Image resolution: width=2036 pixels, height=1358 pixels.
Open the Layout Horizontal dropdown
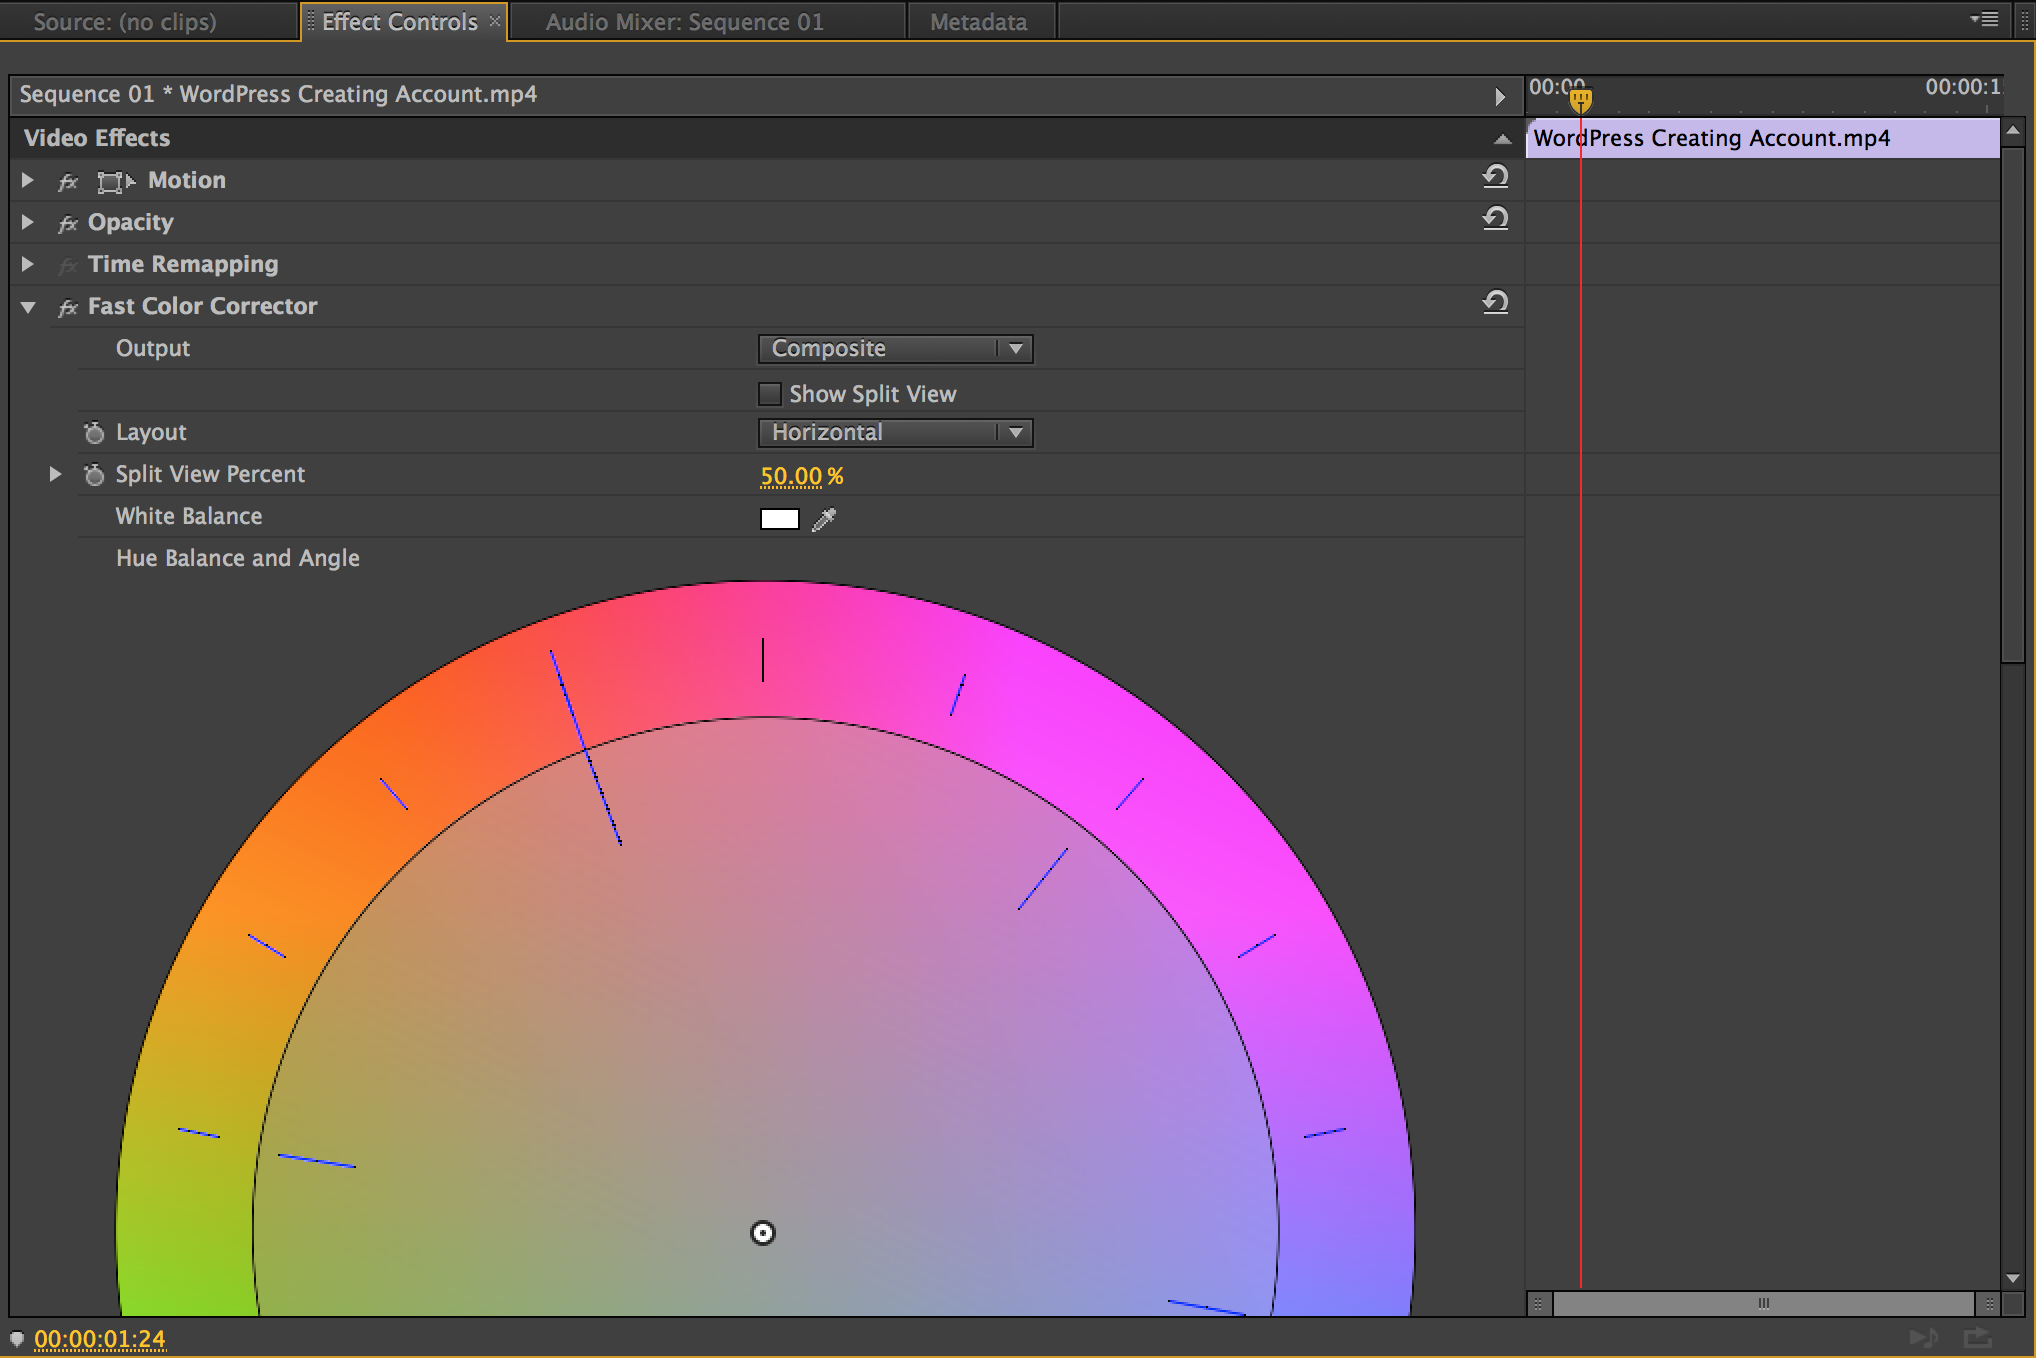pos(895,433)
